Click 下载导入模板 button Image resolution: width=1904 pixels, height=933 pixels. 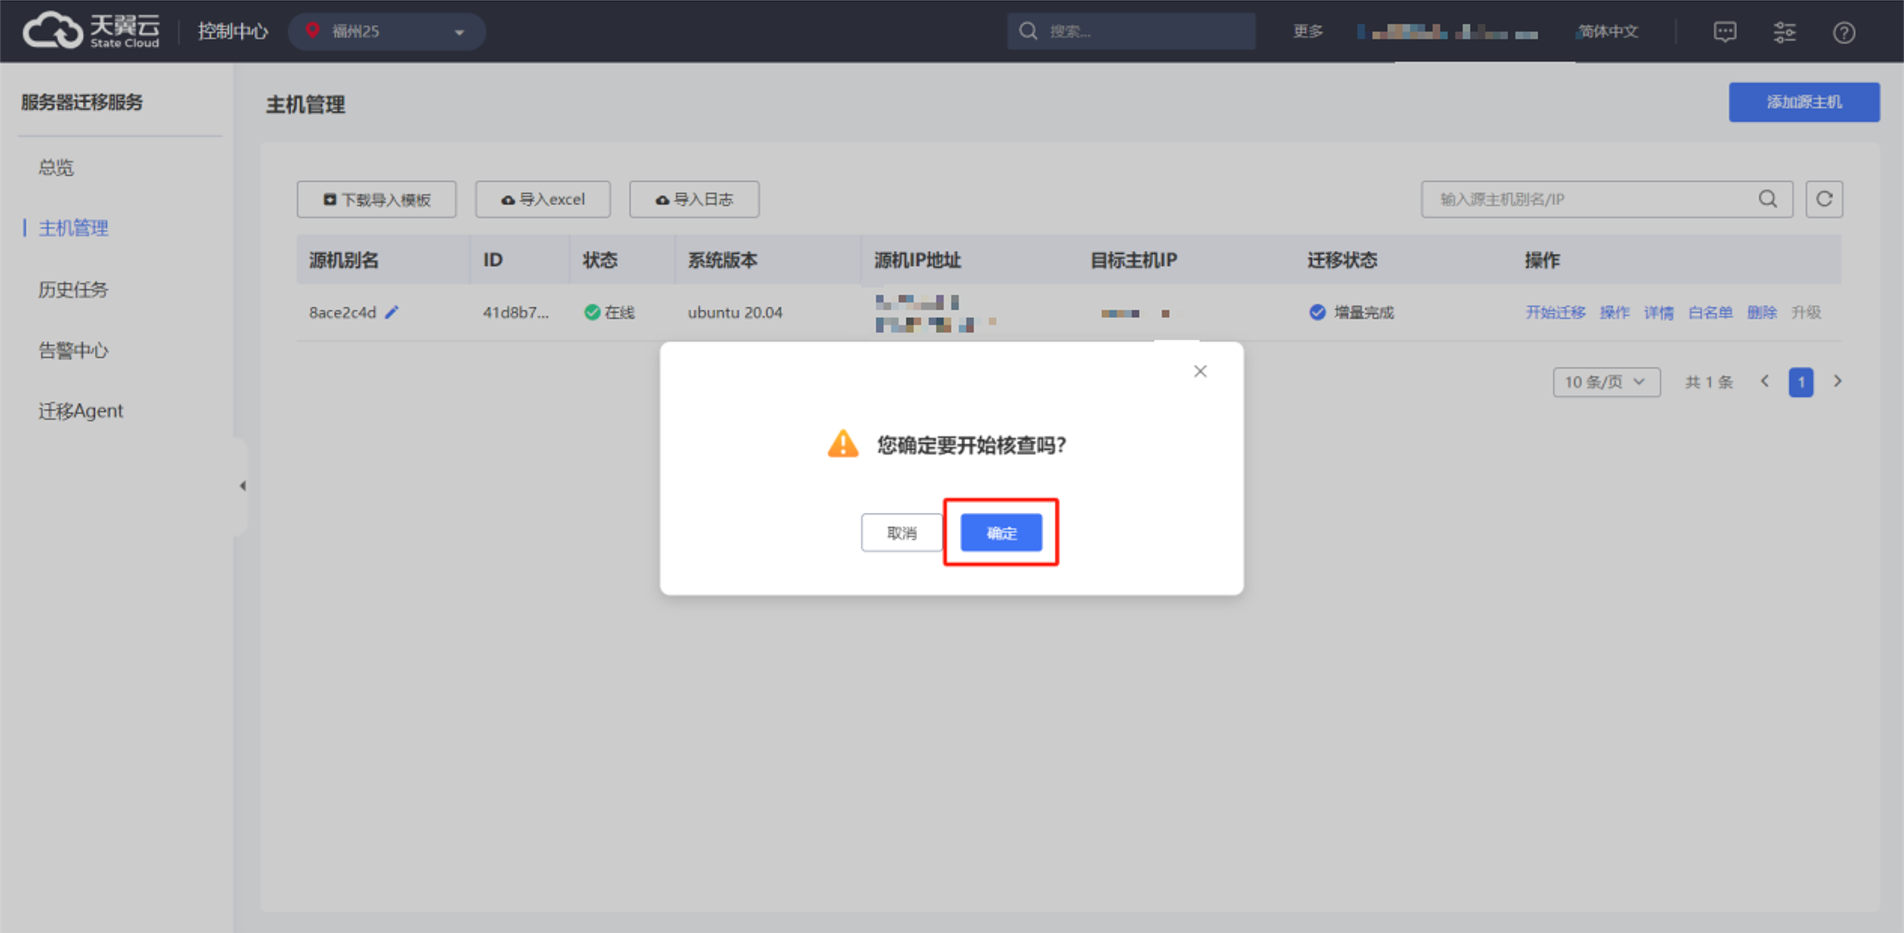coord(377,199)
